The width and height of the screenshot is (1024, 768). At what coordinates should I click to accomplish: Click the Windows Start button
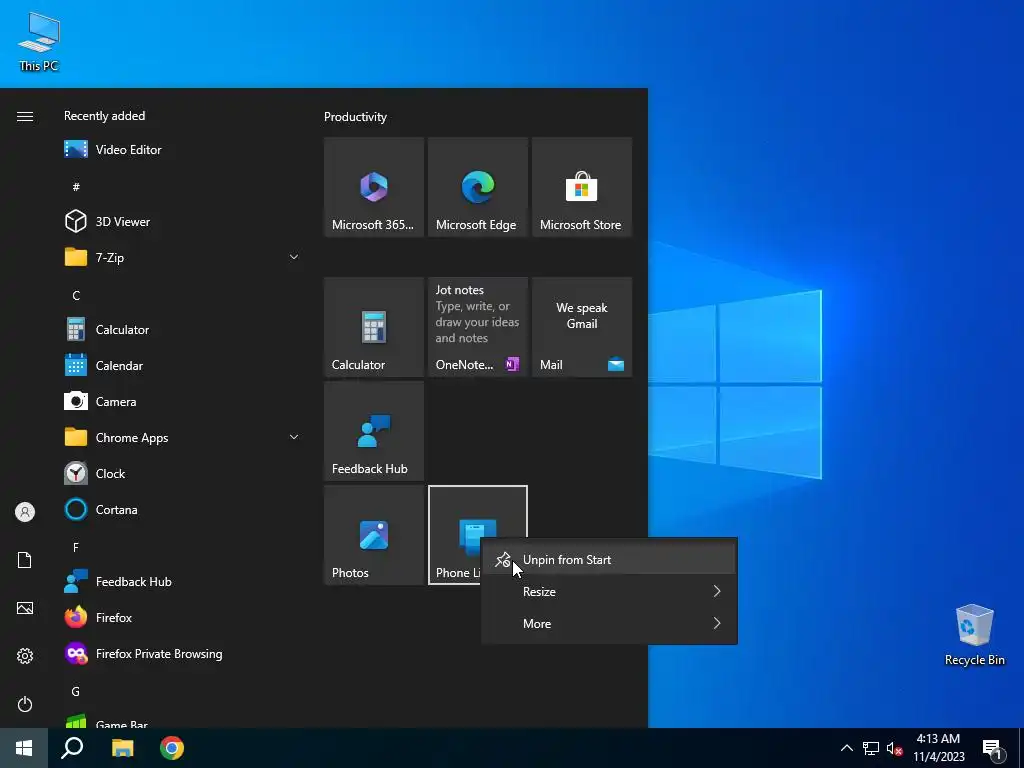point(24,748)
